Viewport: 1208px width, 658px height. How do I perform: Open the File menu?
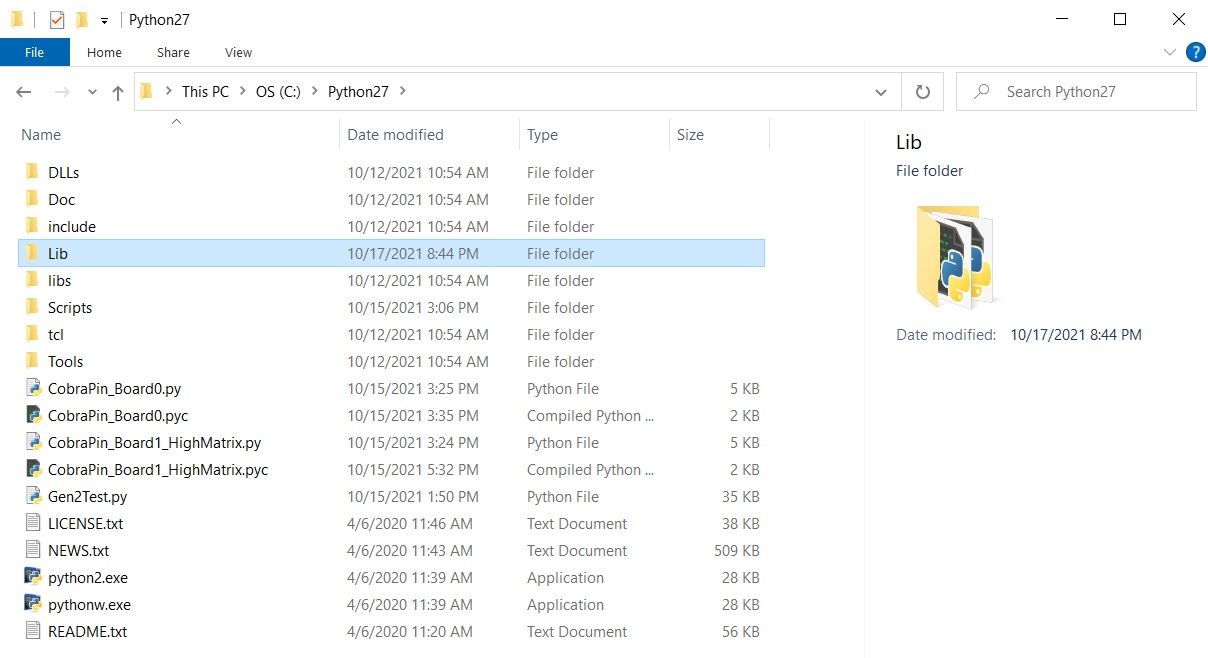point(34,52)
